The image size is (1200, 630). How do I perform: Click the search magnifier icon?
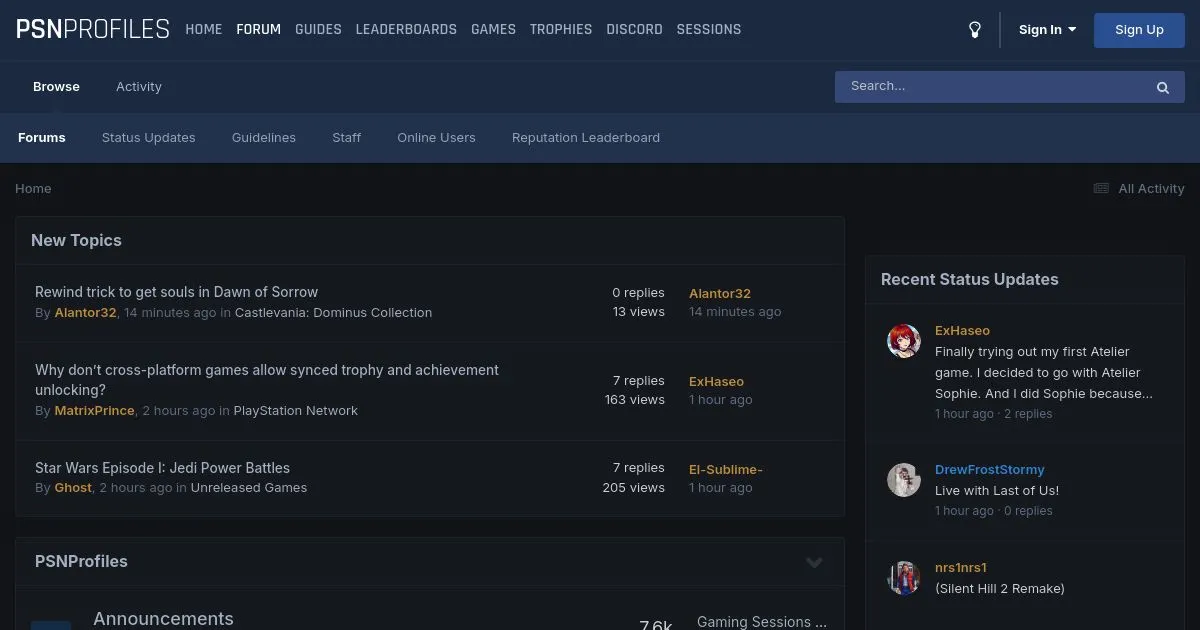(1163, 88)
